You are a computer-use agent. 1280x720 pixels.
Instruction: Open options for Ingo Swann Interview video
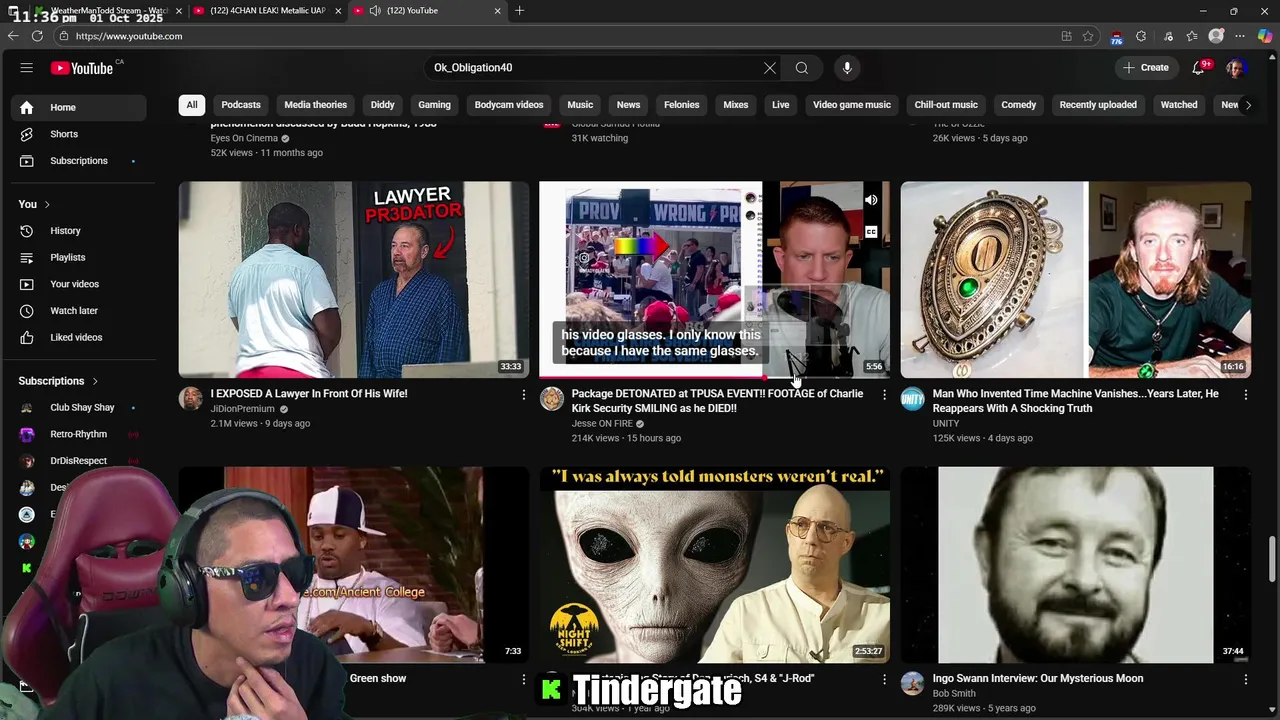click(1245, 679)
